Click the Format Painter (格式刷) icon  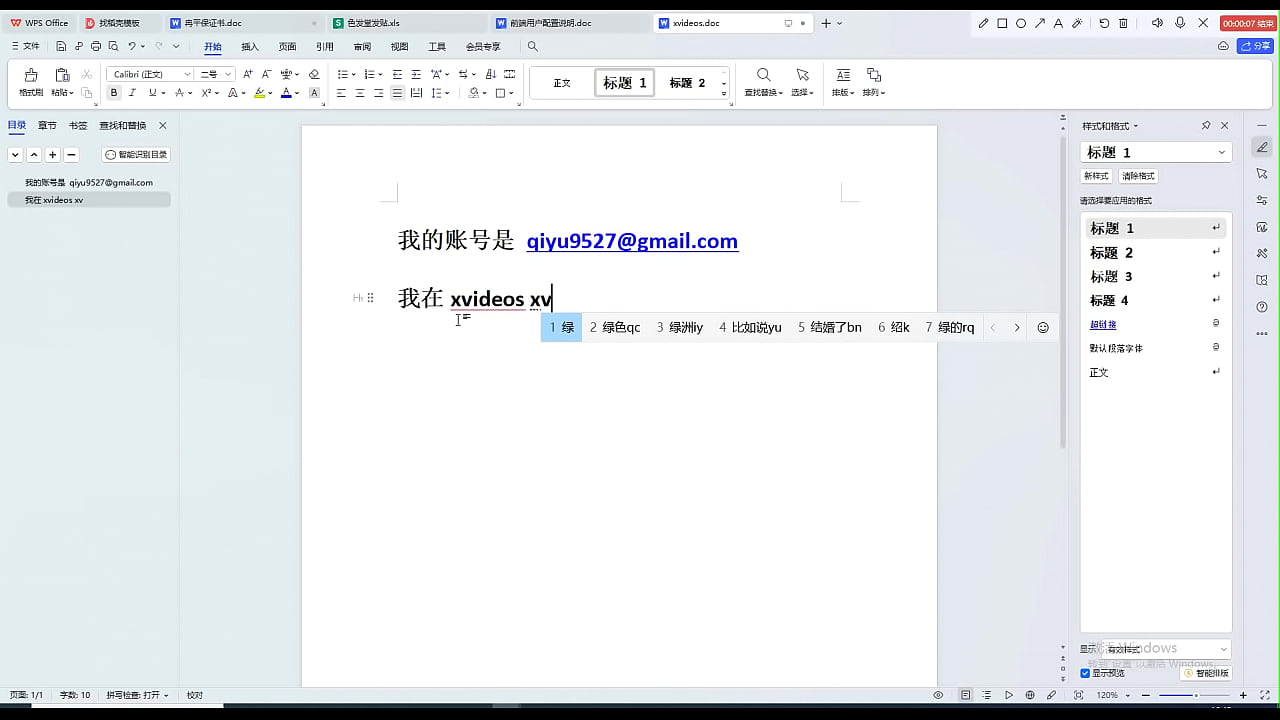pyautogui.click(x=30, y=75)
